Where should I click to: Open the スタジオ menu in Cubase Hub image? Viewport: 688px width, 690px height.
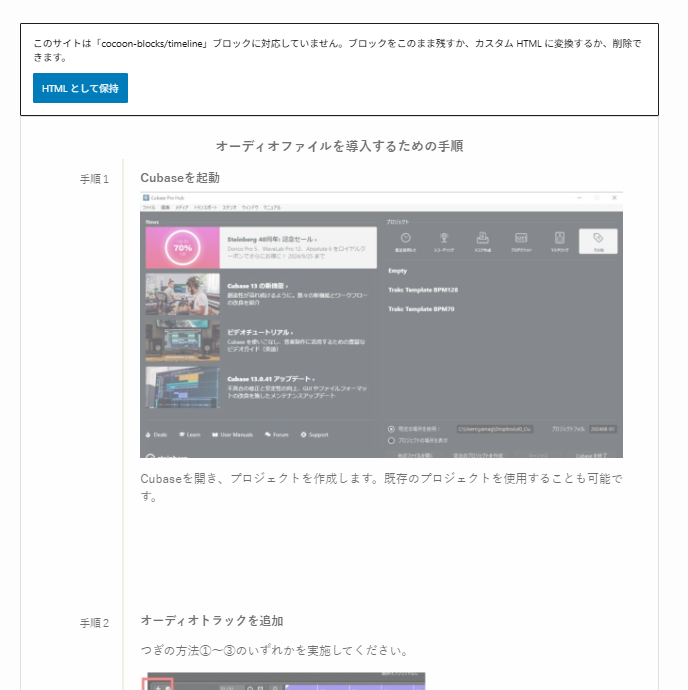229,207
